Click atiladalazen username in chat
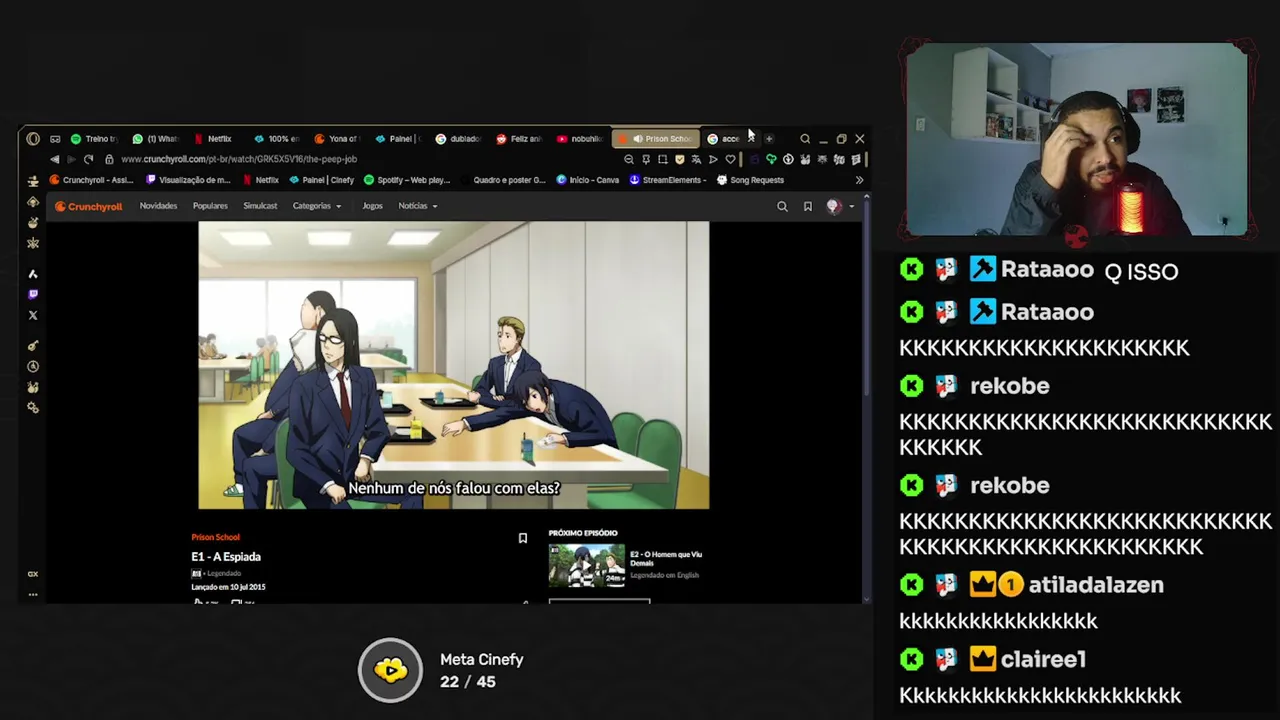 tap(1096, 585)
